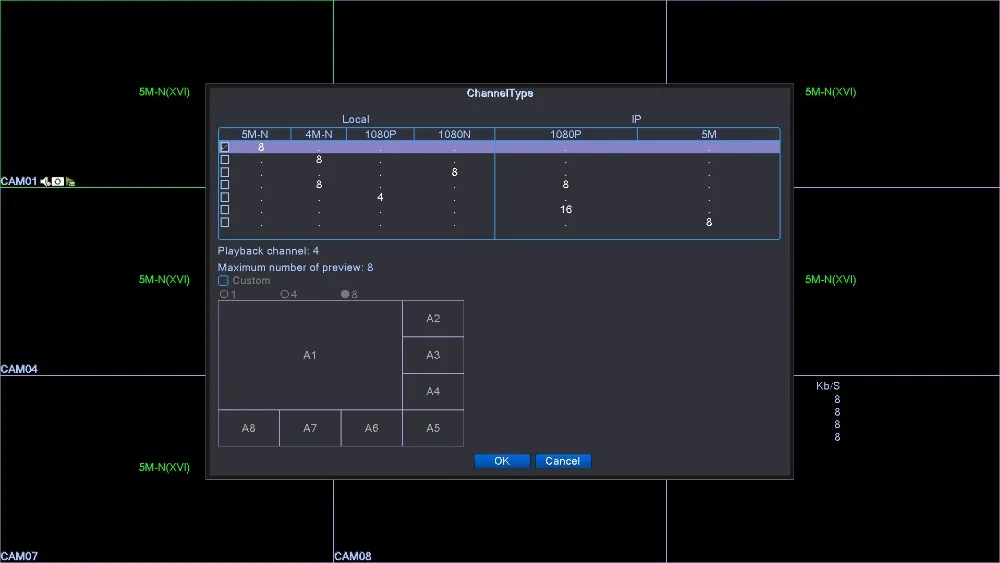Click the value 8 in IP 5M column

coord(709,223)
